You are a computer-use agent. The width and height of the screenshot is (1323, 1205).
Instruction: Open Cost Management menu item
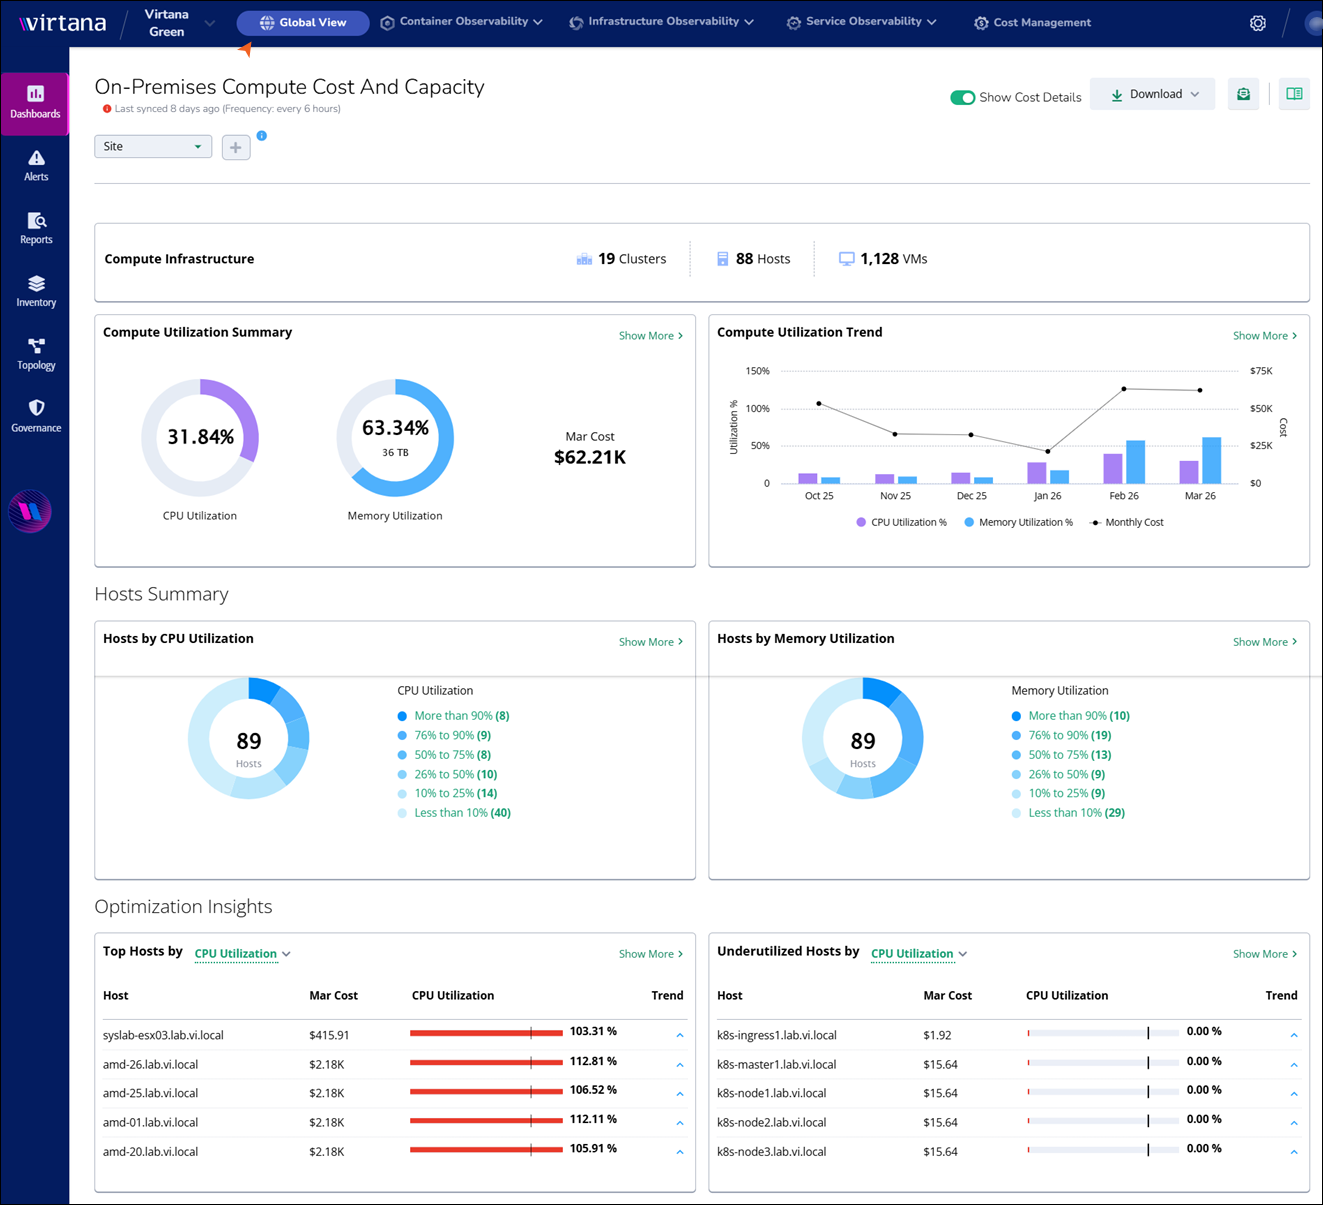[x=1032, y=23]
